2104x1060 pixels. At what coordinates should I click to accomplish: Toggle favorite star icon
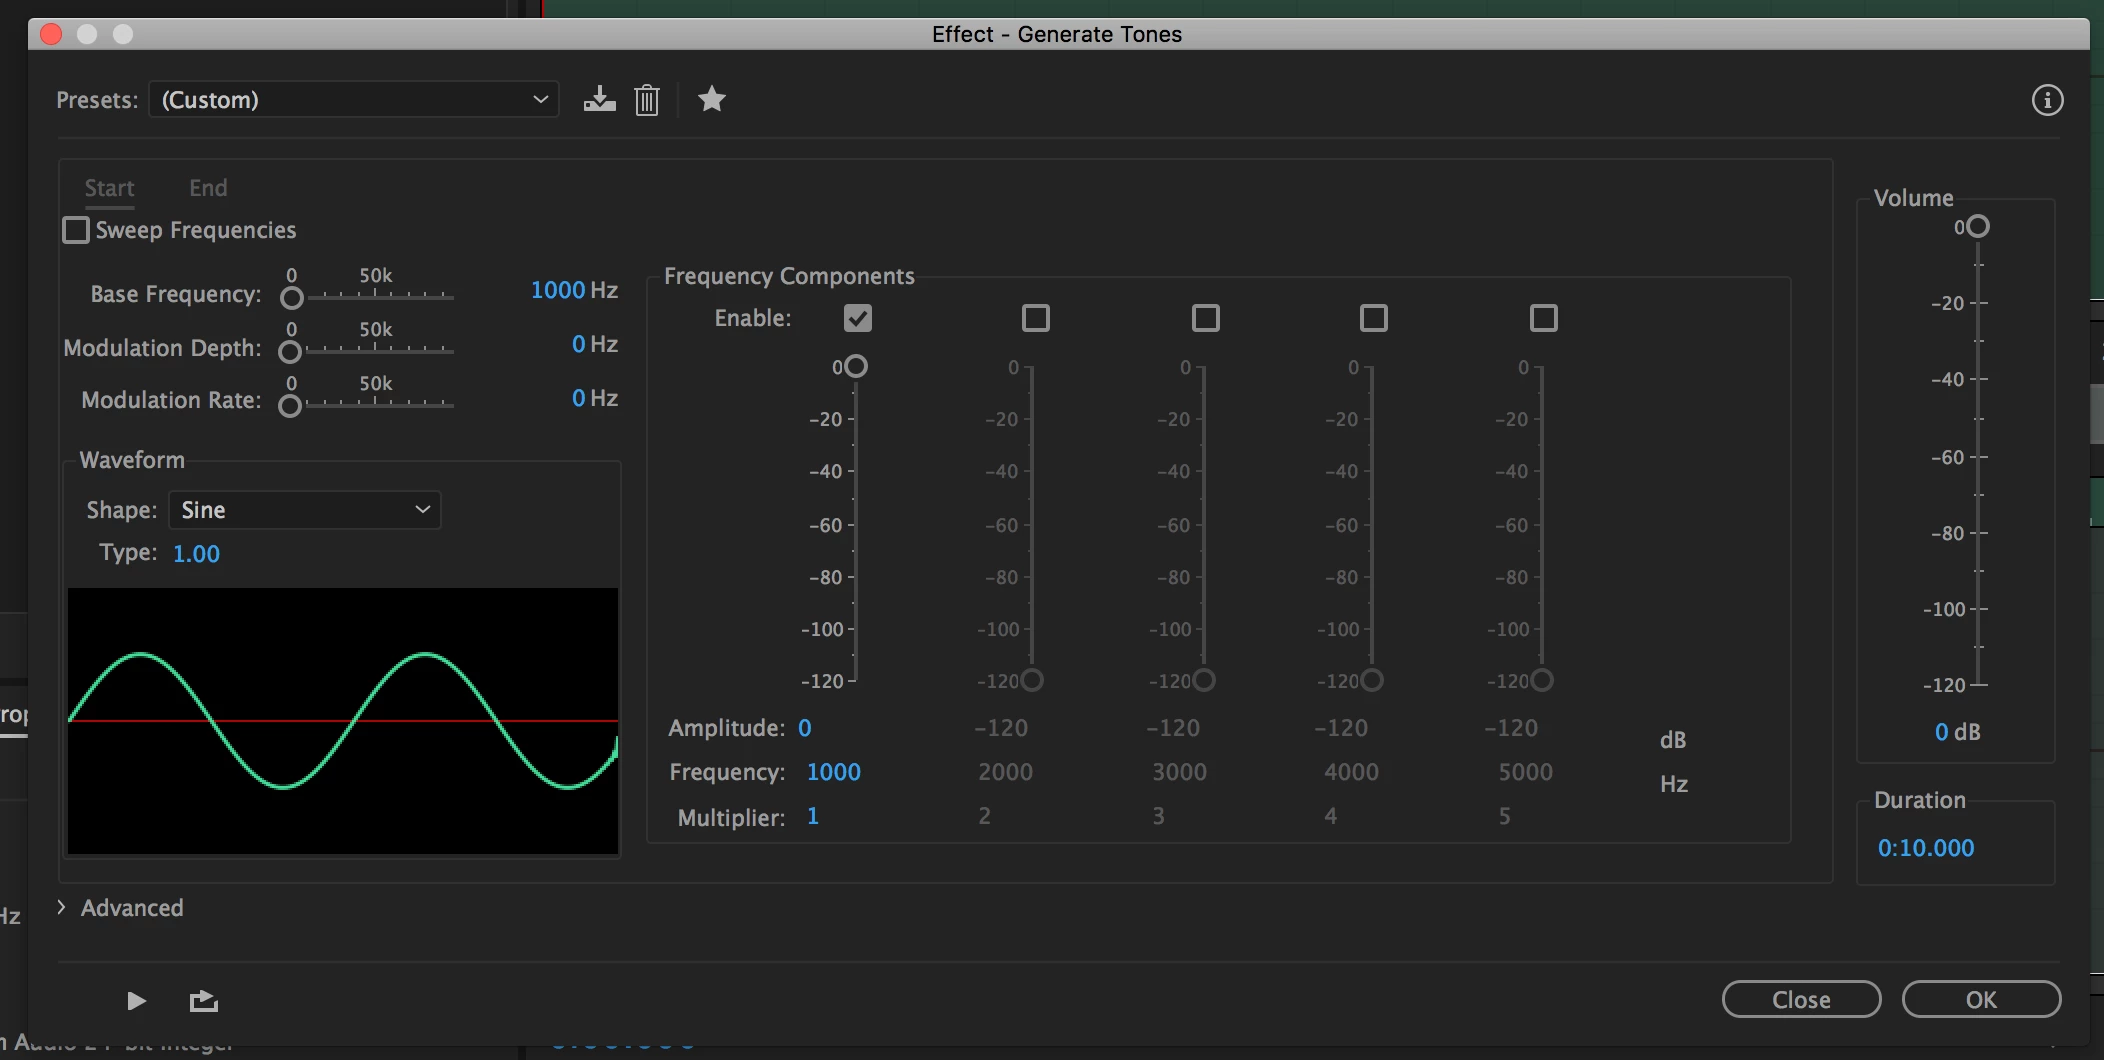click(711, 99)
